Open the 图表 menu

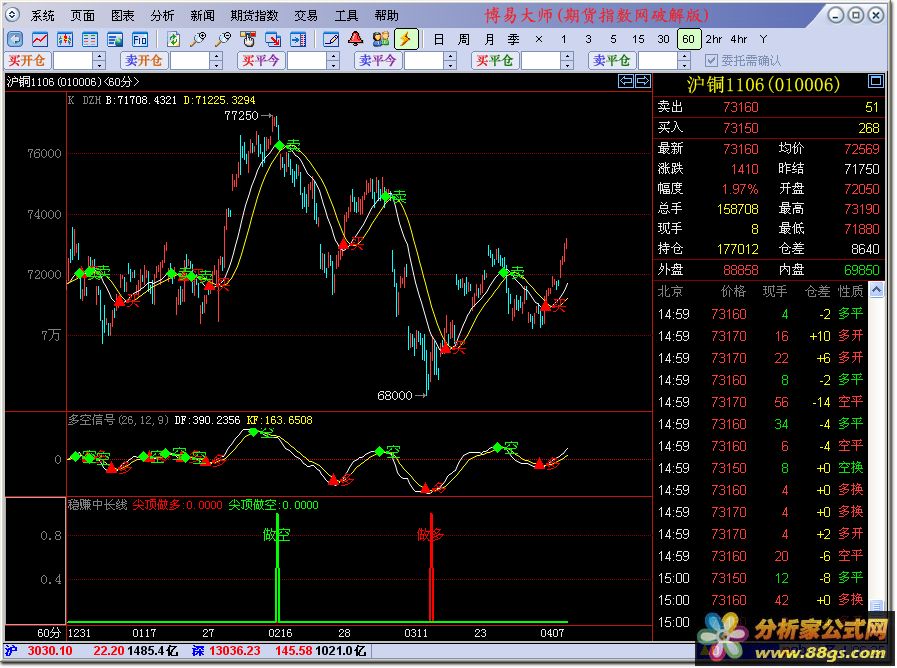coord(123,15)
